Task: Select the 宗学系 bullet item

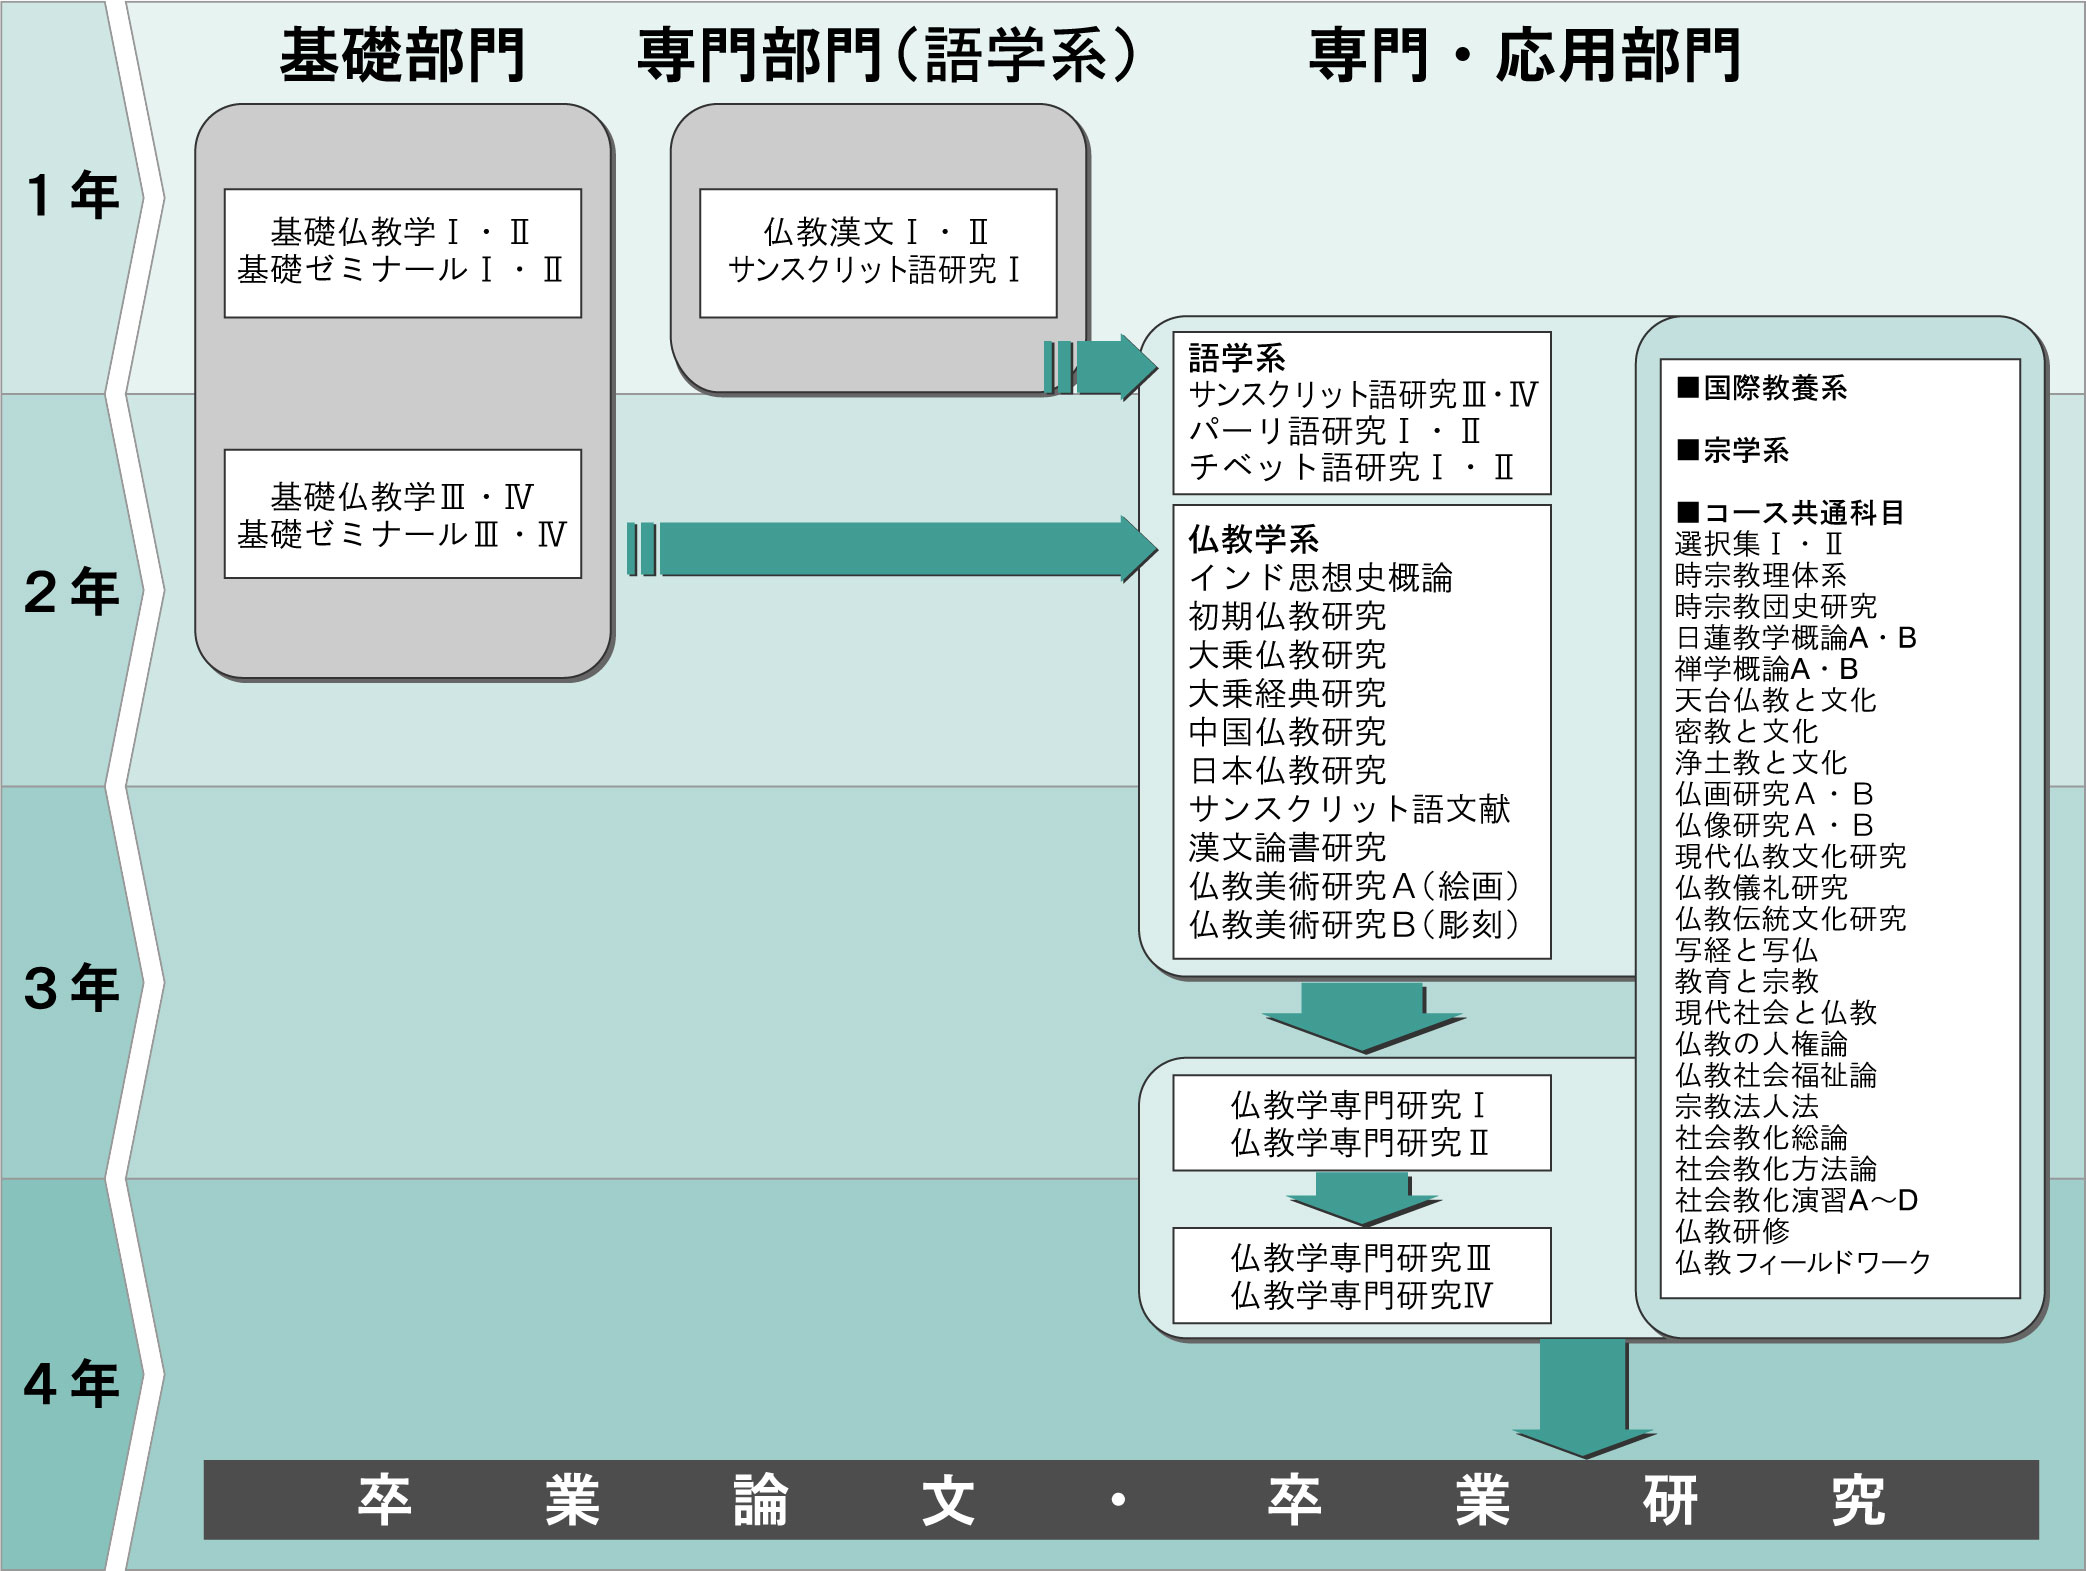Action: click(x=1733, y=451)
